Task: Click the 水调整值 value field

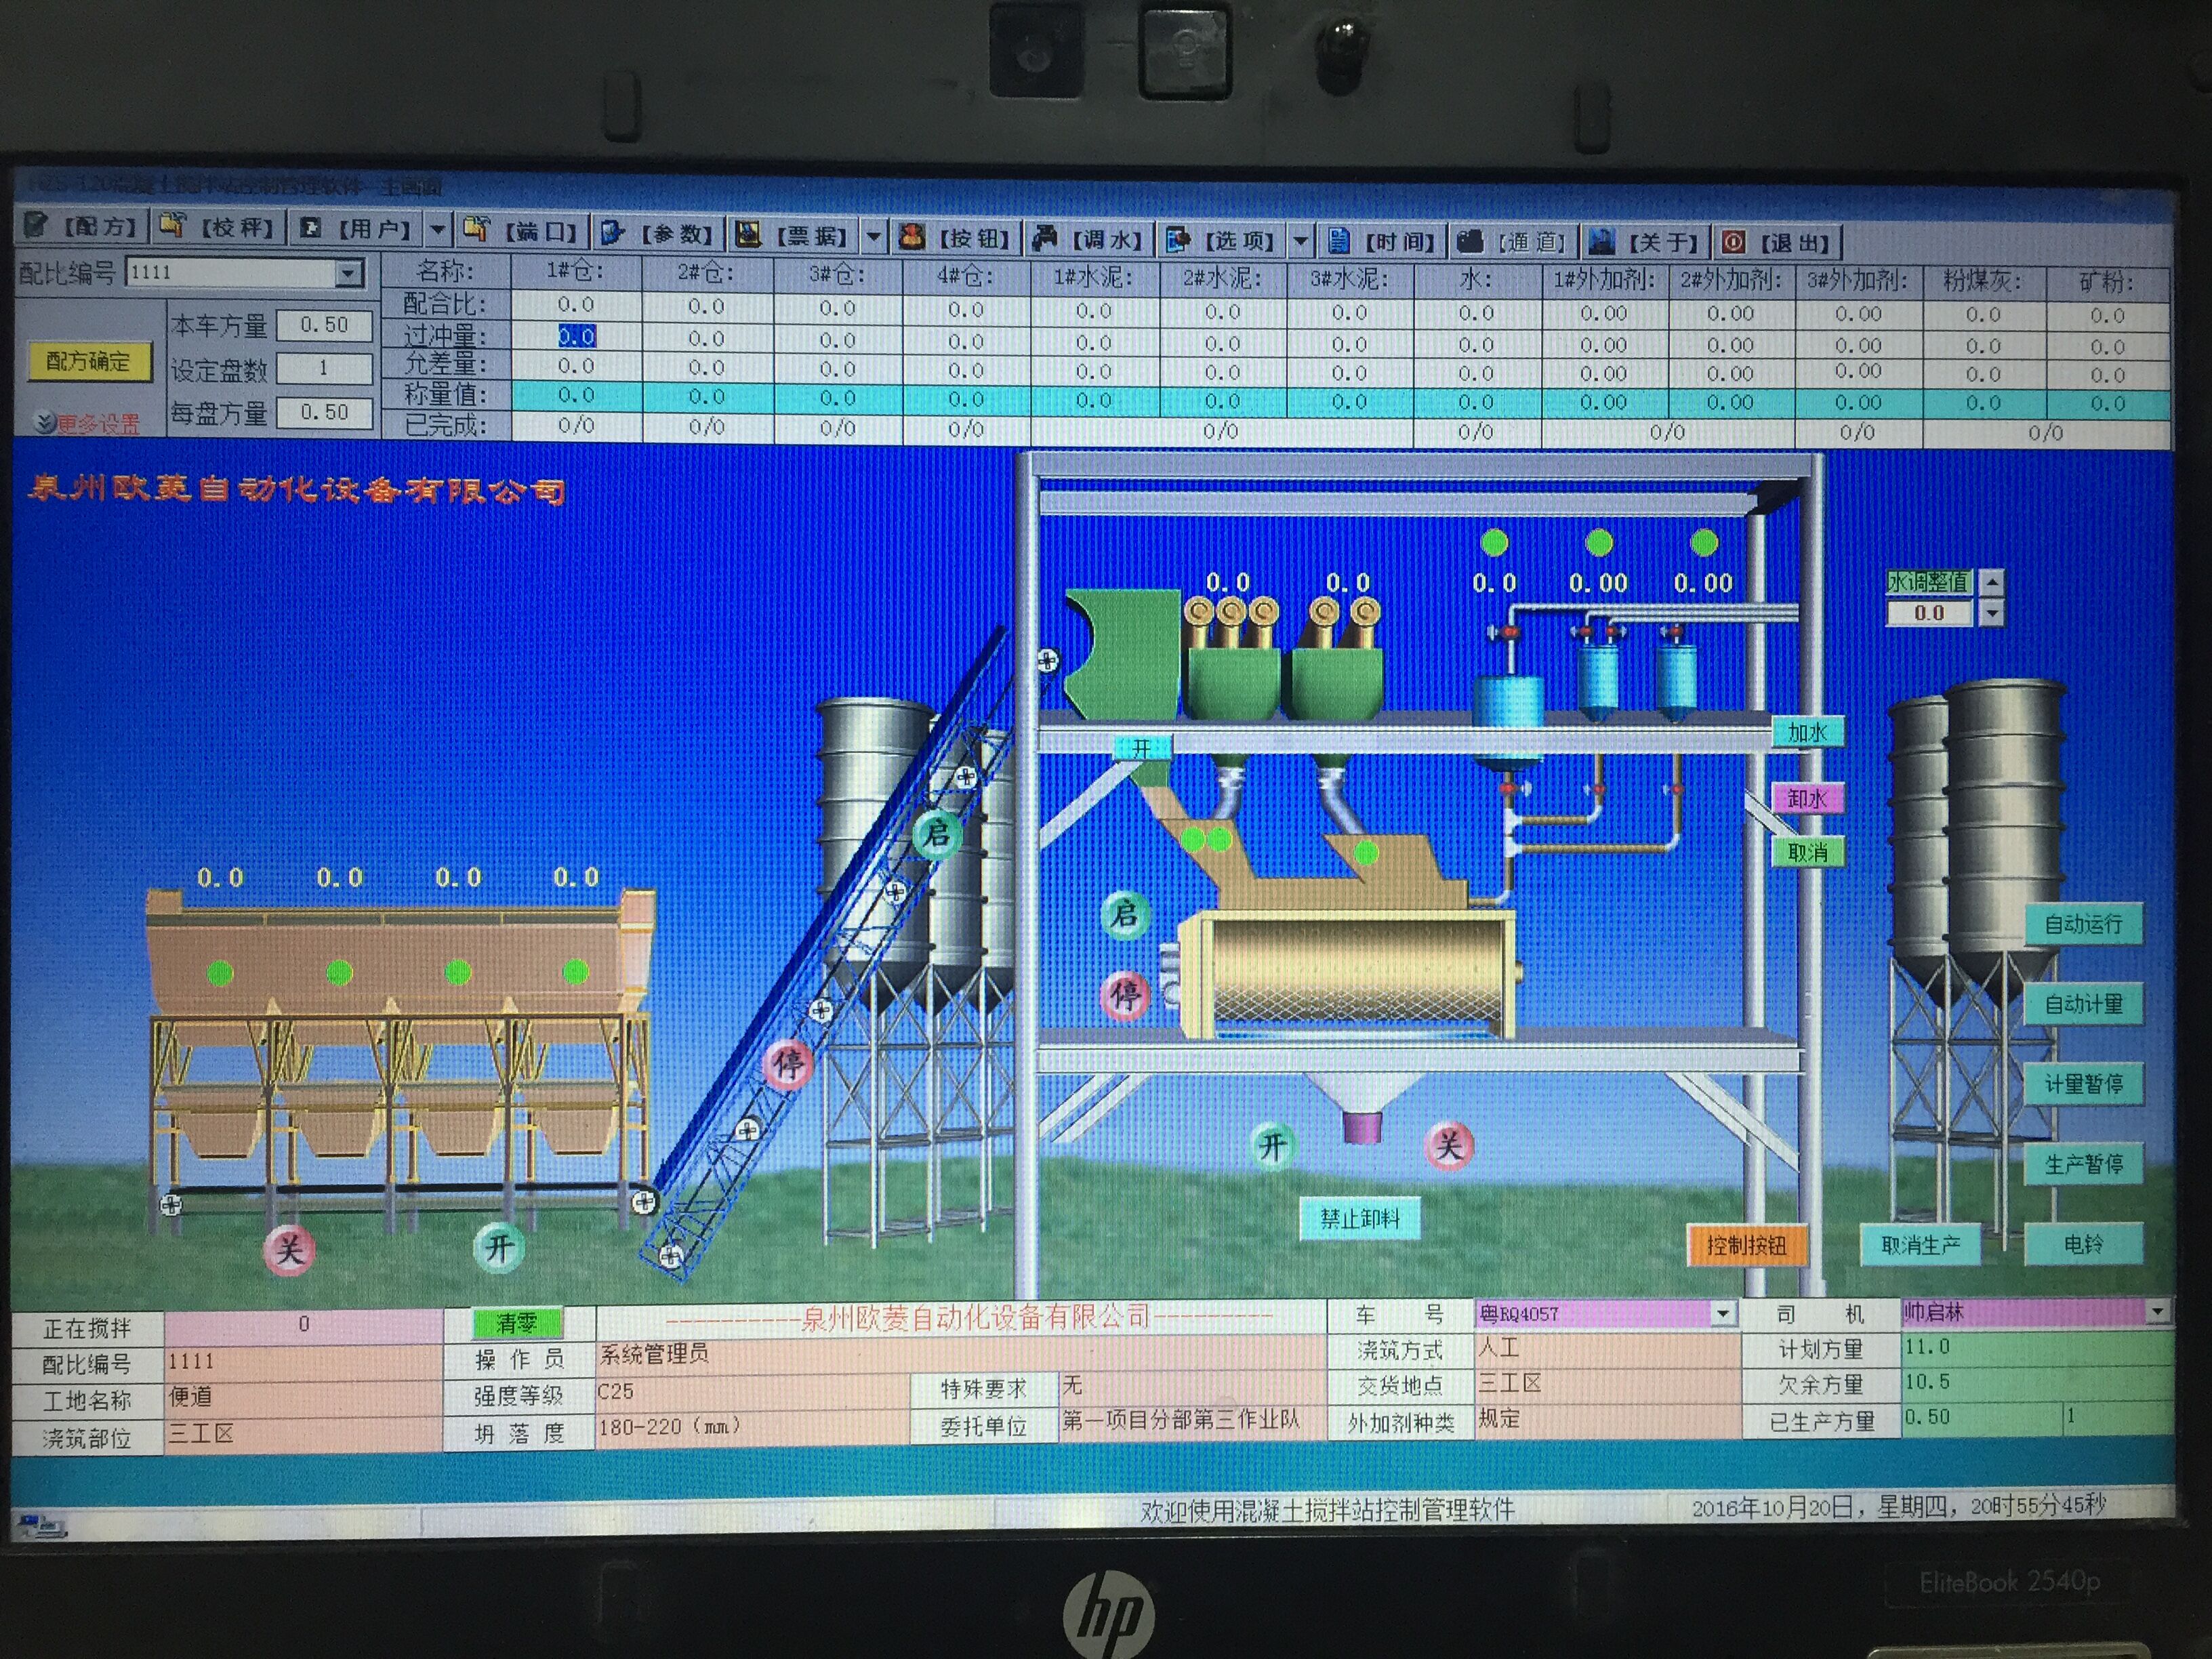Action: 1929,612
